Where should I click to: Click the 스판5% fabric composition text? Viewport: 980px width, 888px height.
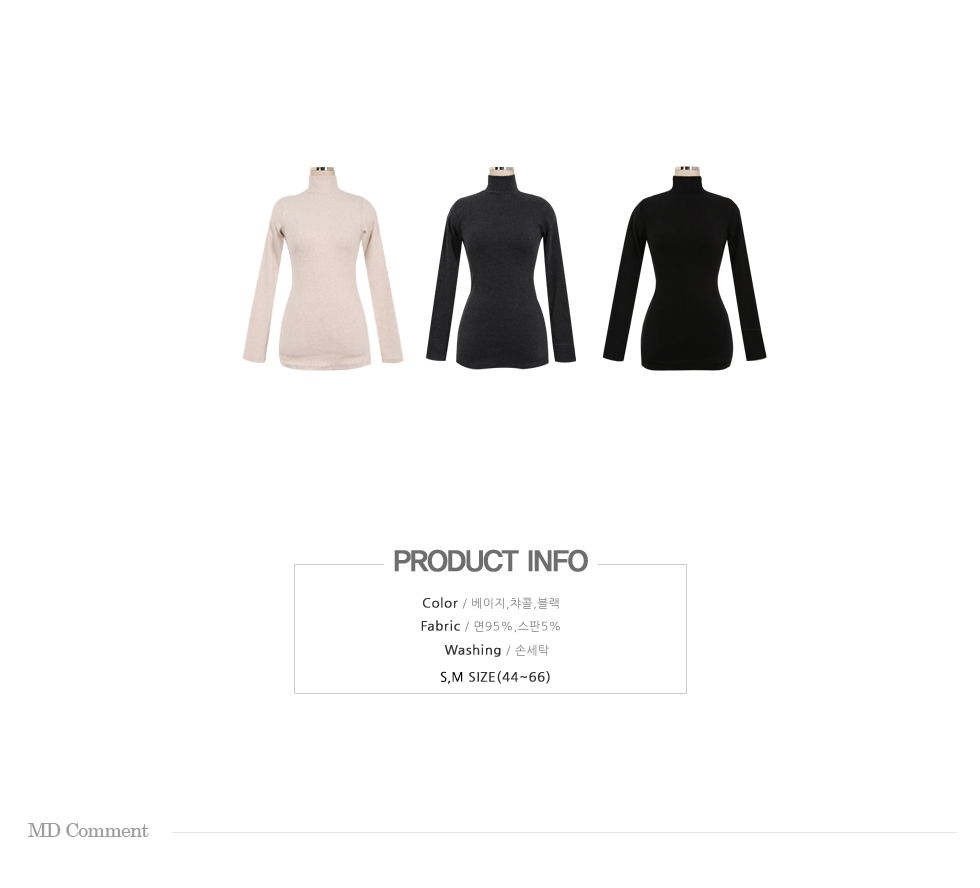click(539, 626)
